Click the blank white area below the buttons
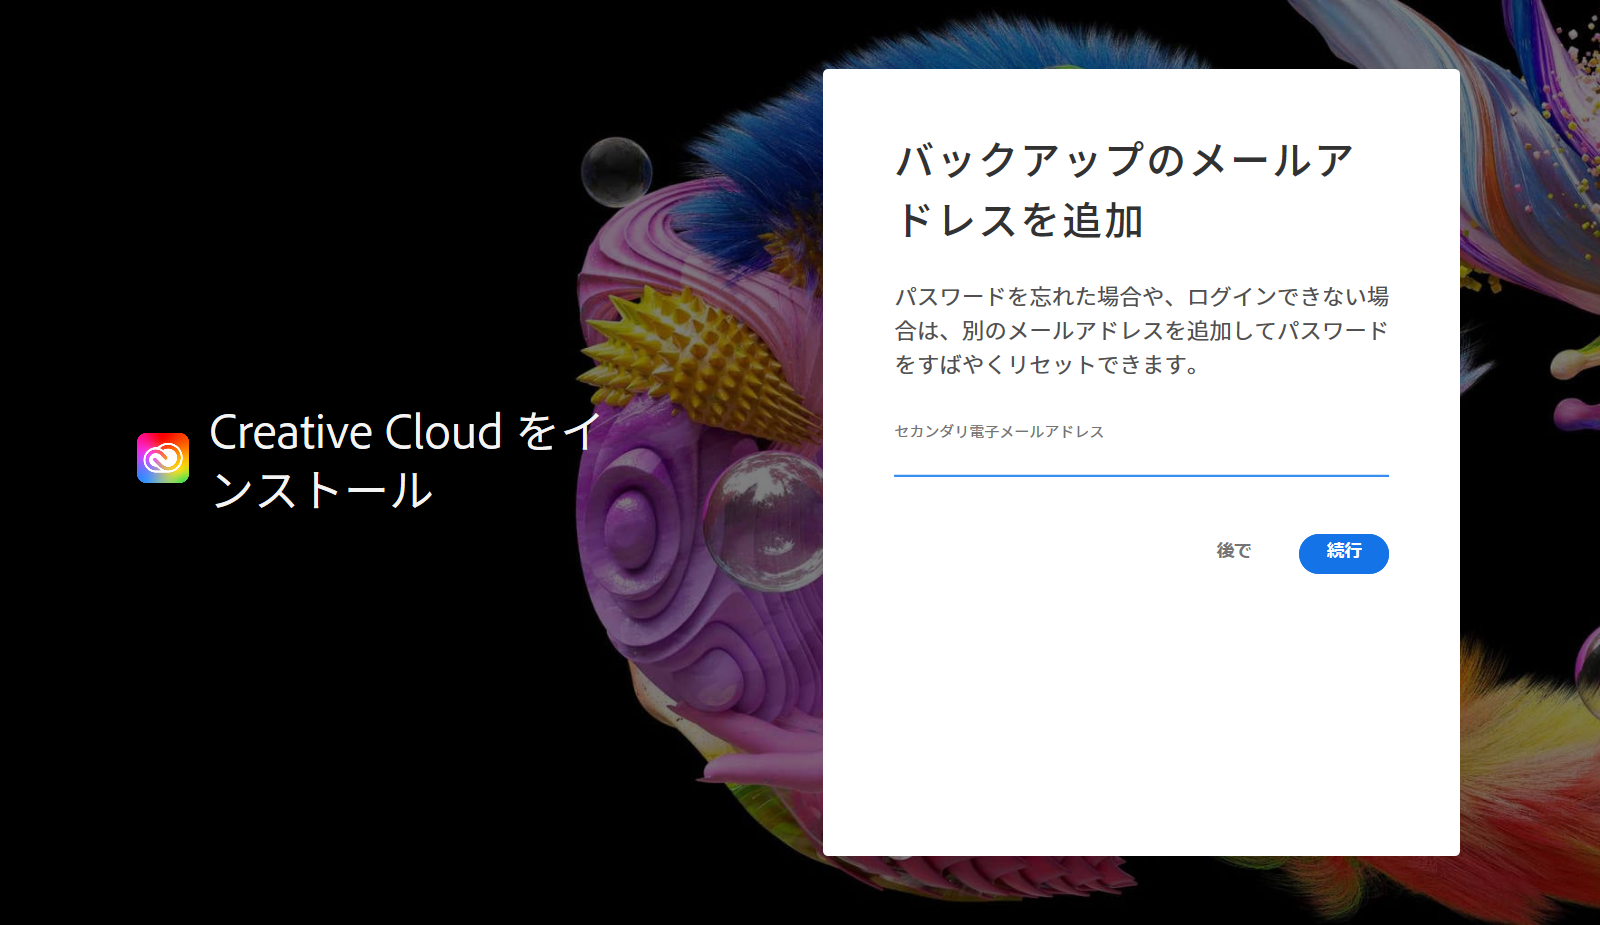 tap(1140, 720)
